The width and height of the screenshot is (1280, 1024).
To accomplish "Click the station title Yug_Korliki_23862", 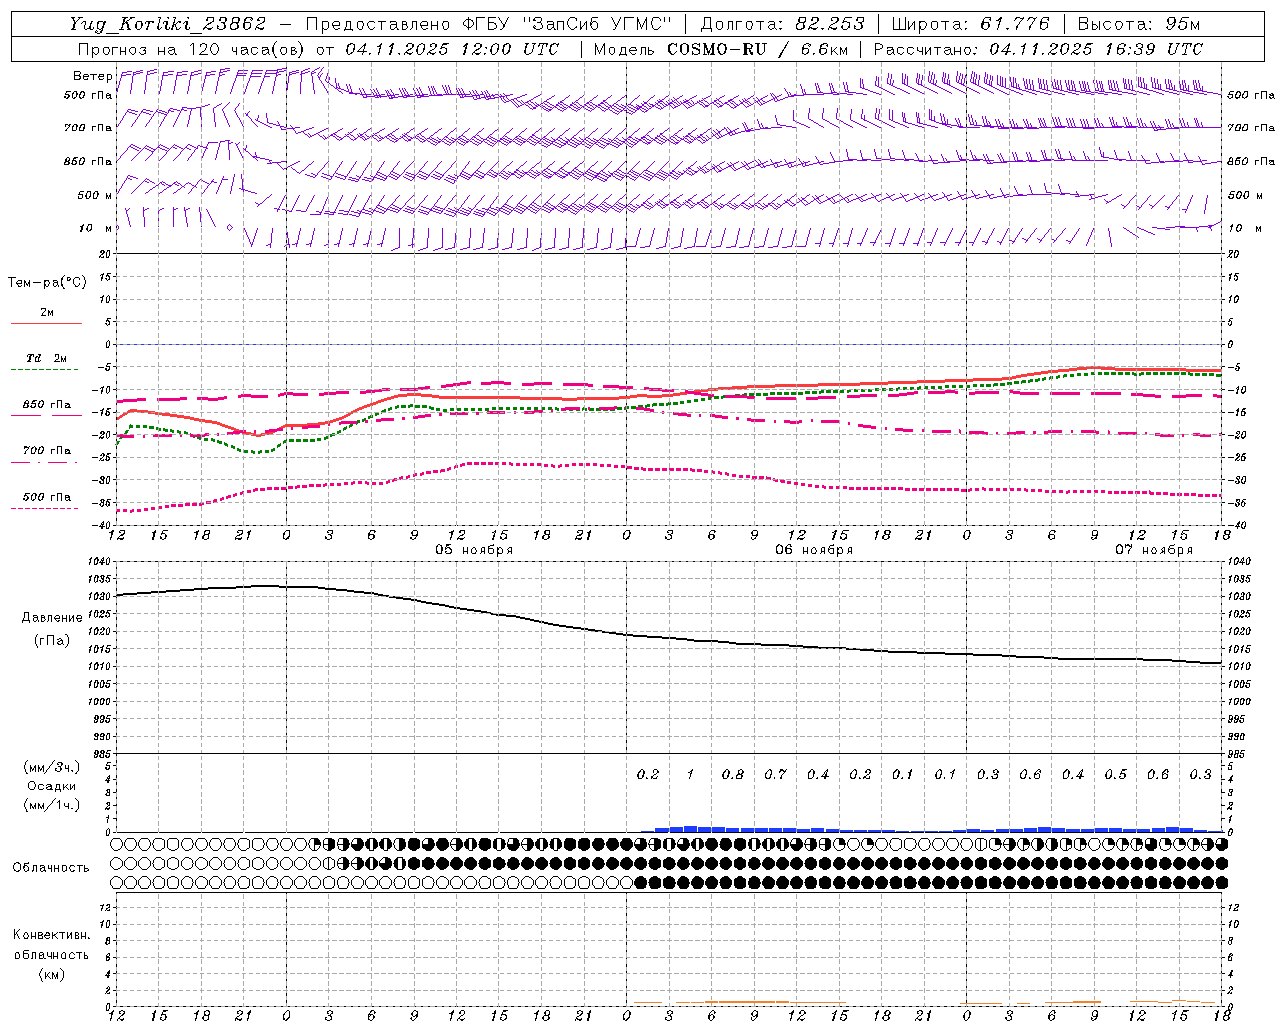I will 168,24.
